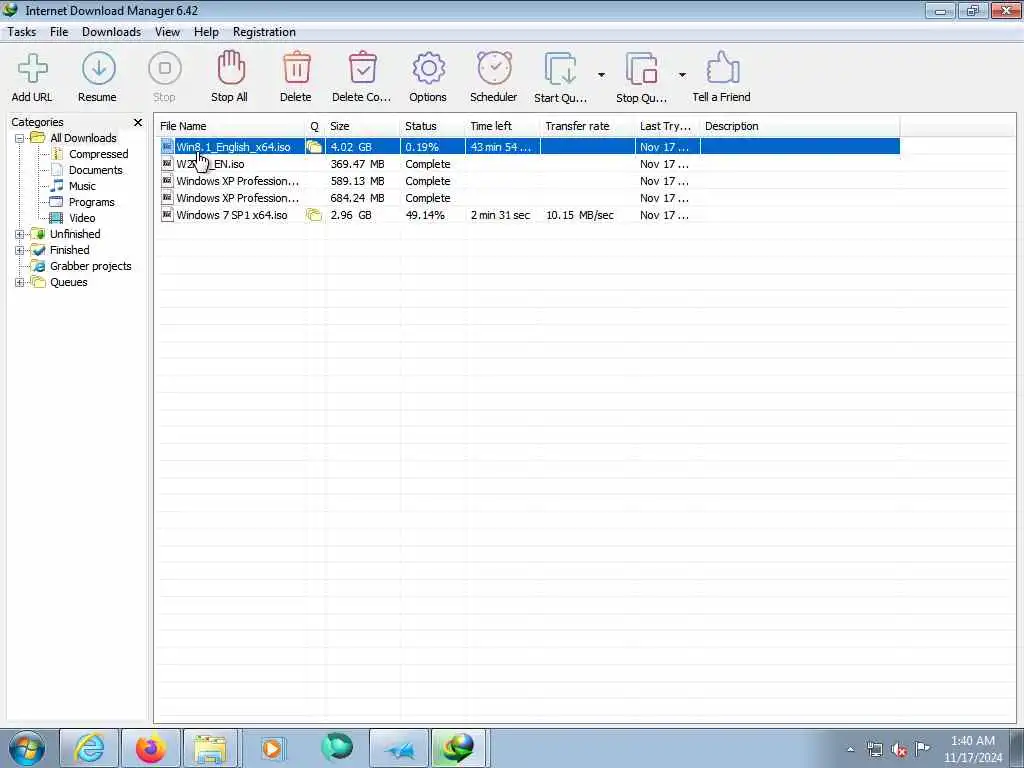Sort by Q queue column header
1024x768 pixels.
(x=315, y=126)
